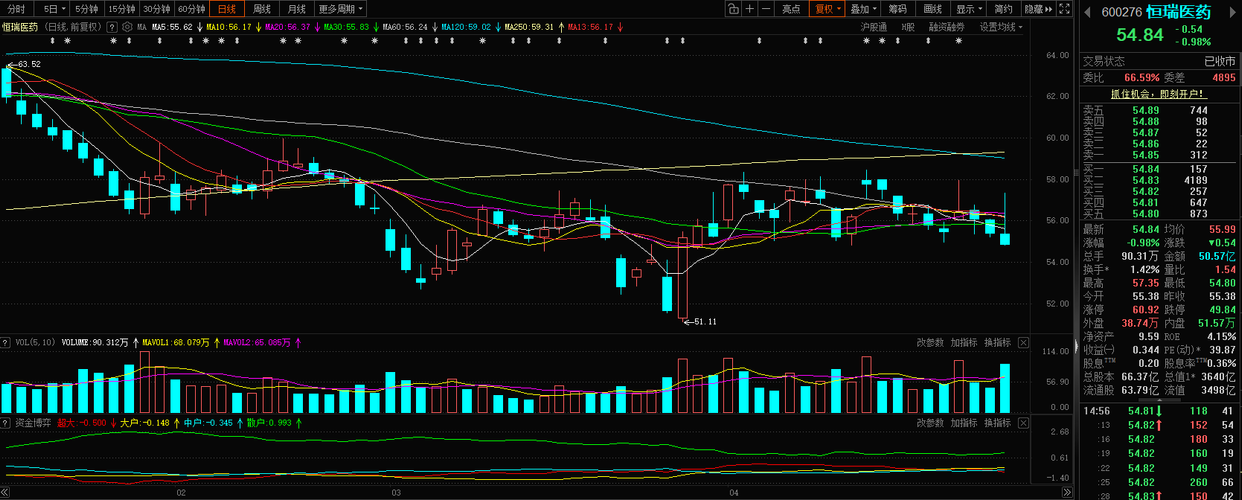
Task: Click 换指标 in the VOL panel
Action: (x=997, y=342)
